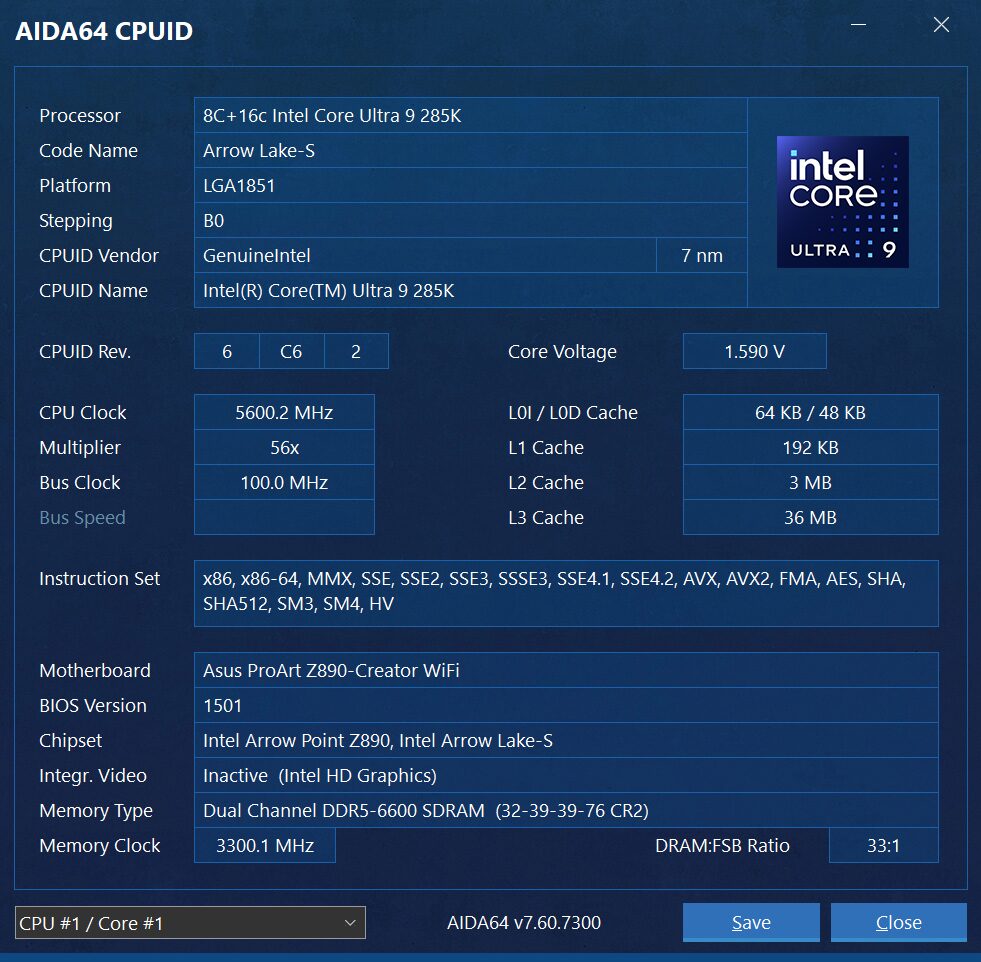Click the CPUID Vendor value GenuineIntel
Image resolution: width=981 pixels, height=962 pixels.
click(425, 255)
